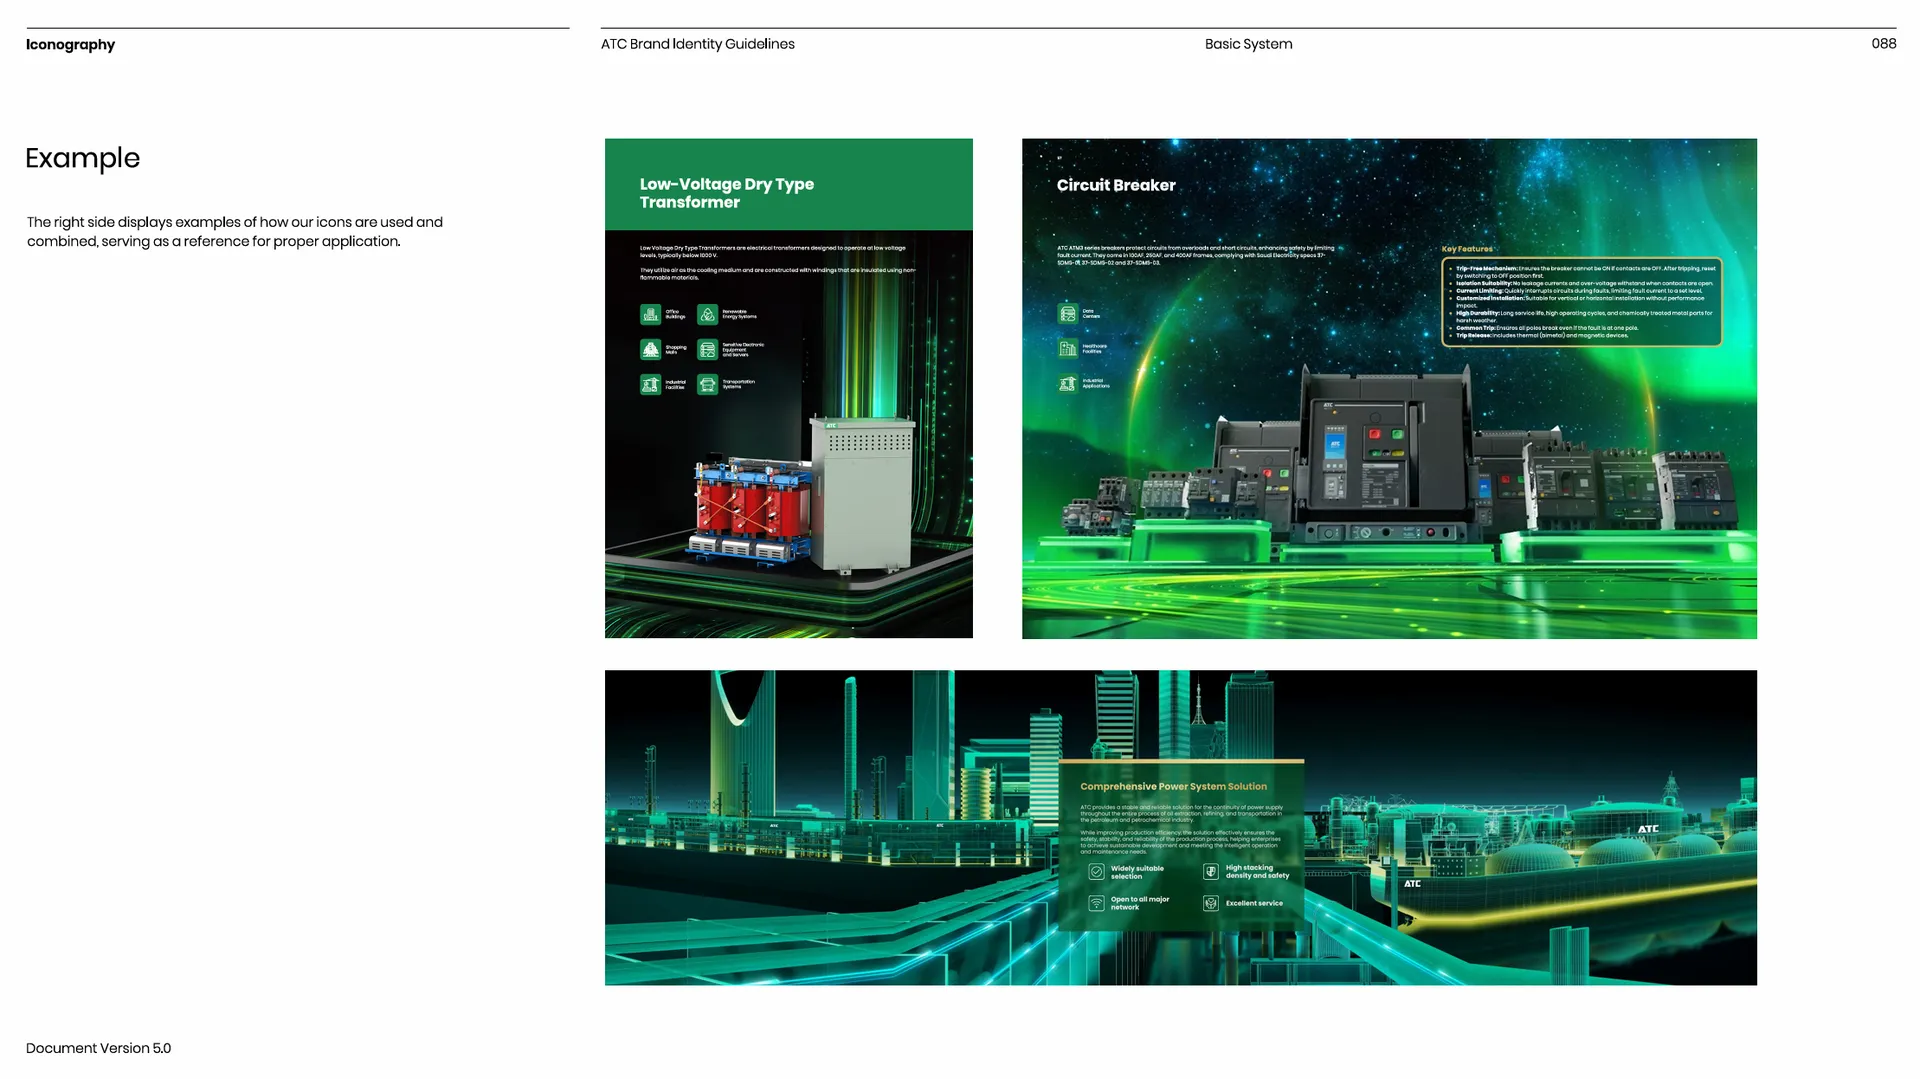Click the Iconography section header
1920x1079 pixels.
[x=70, y=45]
